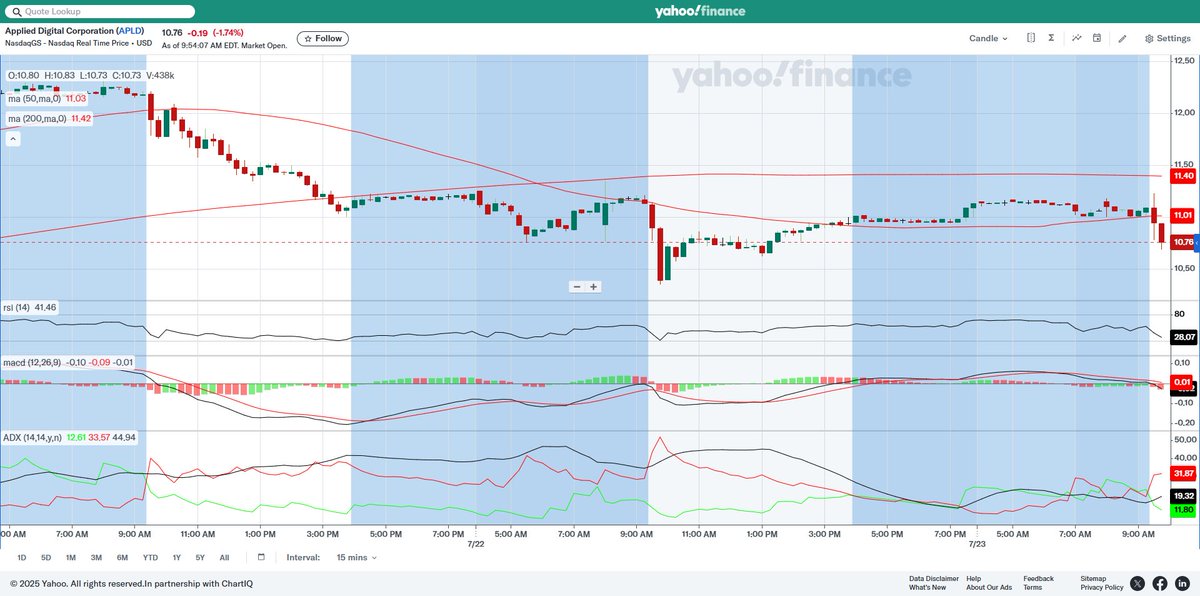
Task: Open the technical events line-chart icon
Action: pos(1077,38)
